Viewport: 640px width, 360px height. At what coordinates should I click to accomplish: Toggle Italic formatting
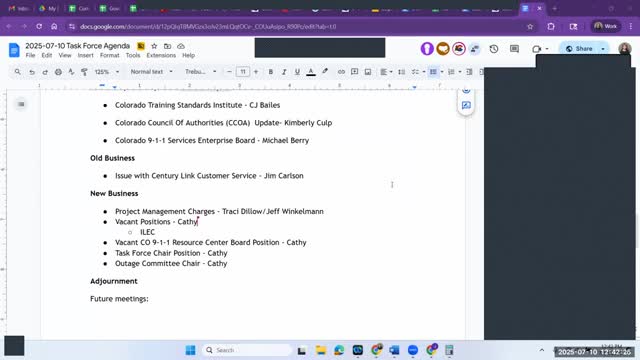[x=284, y=72]
